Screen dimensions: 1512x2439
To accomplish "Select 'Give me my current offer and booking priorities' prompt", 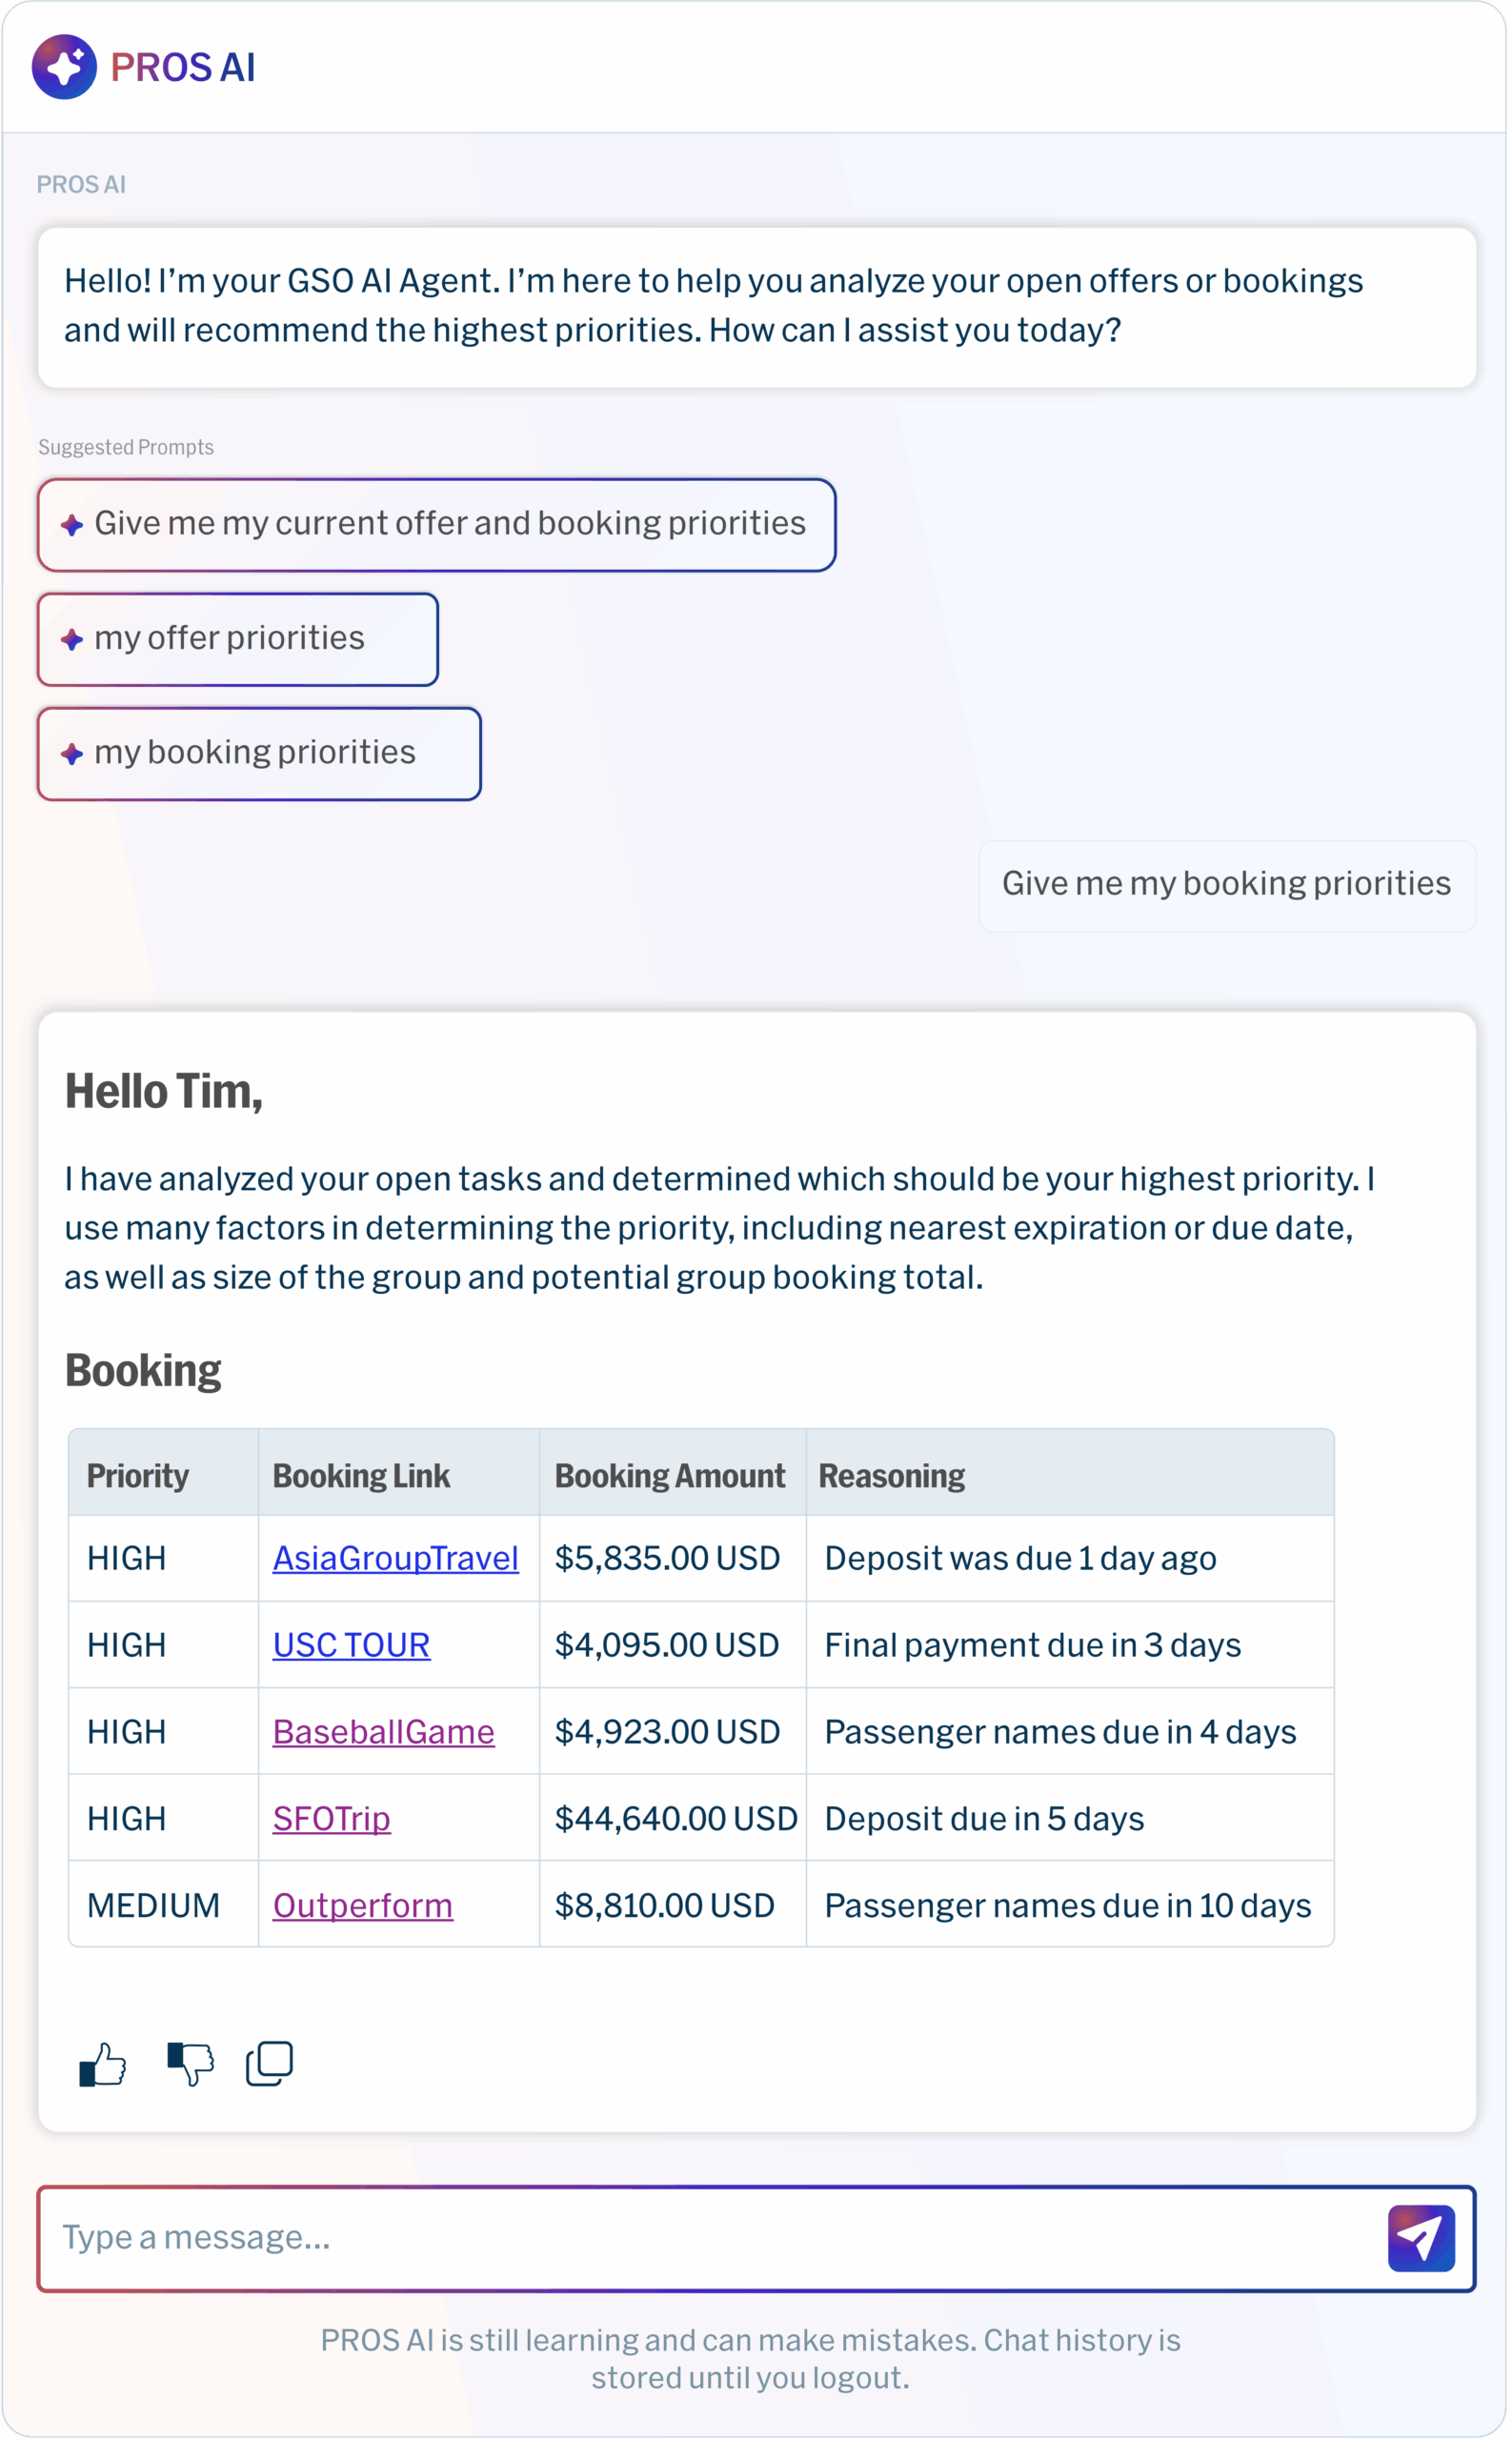I will pos(449,524).
